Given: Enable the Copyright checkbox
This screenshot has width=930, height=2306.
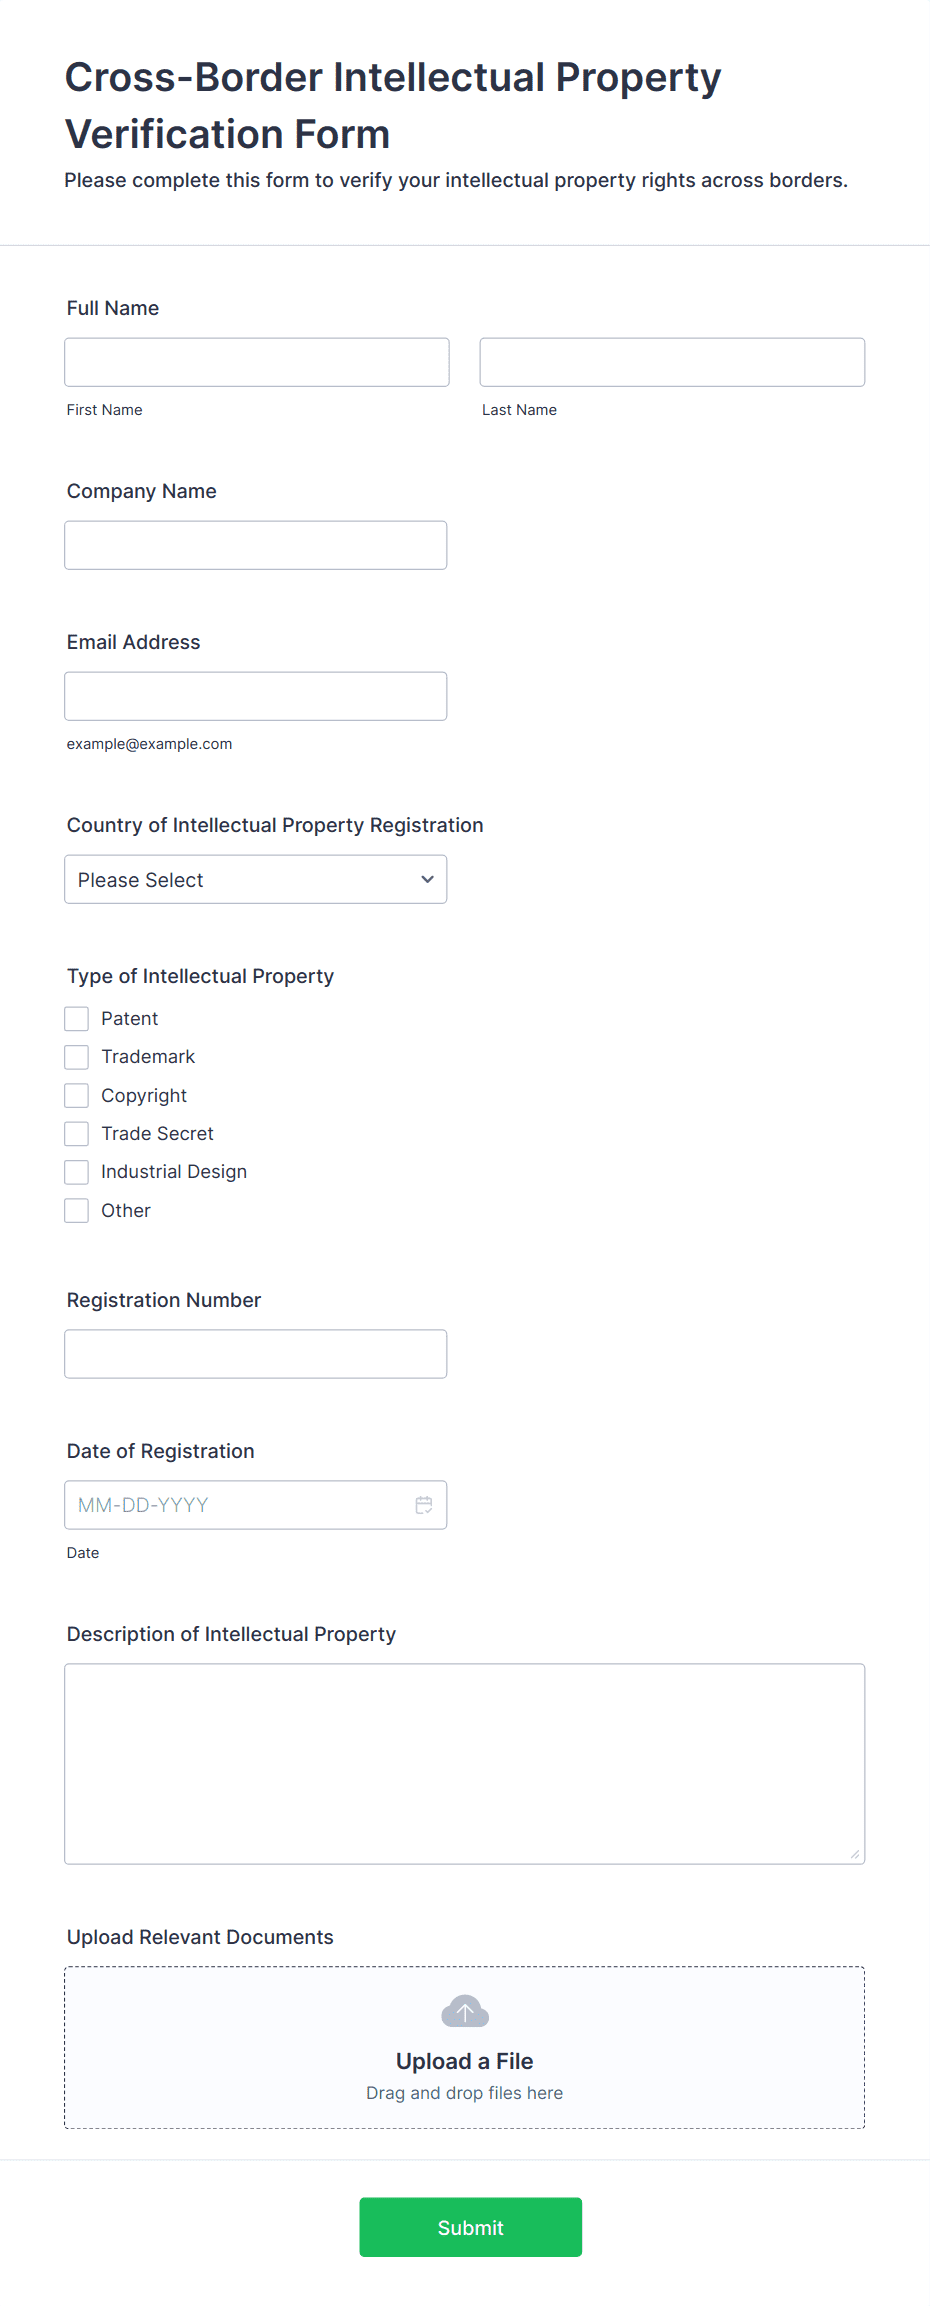Looking at the screenshot, I should [x=77, y=1096].
